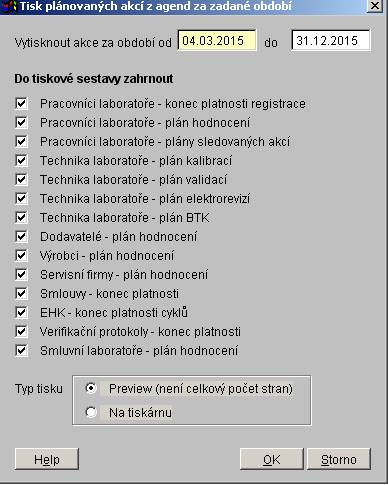The image size is (388, 485).
Task: Toggle Smlouvy - konec platnosti checkbox
Action: point(21,293)
